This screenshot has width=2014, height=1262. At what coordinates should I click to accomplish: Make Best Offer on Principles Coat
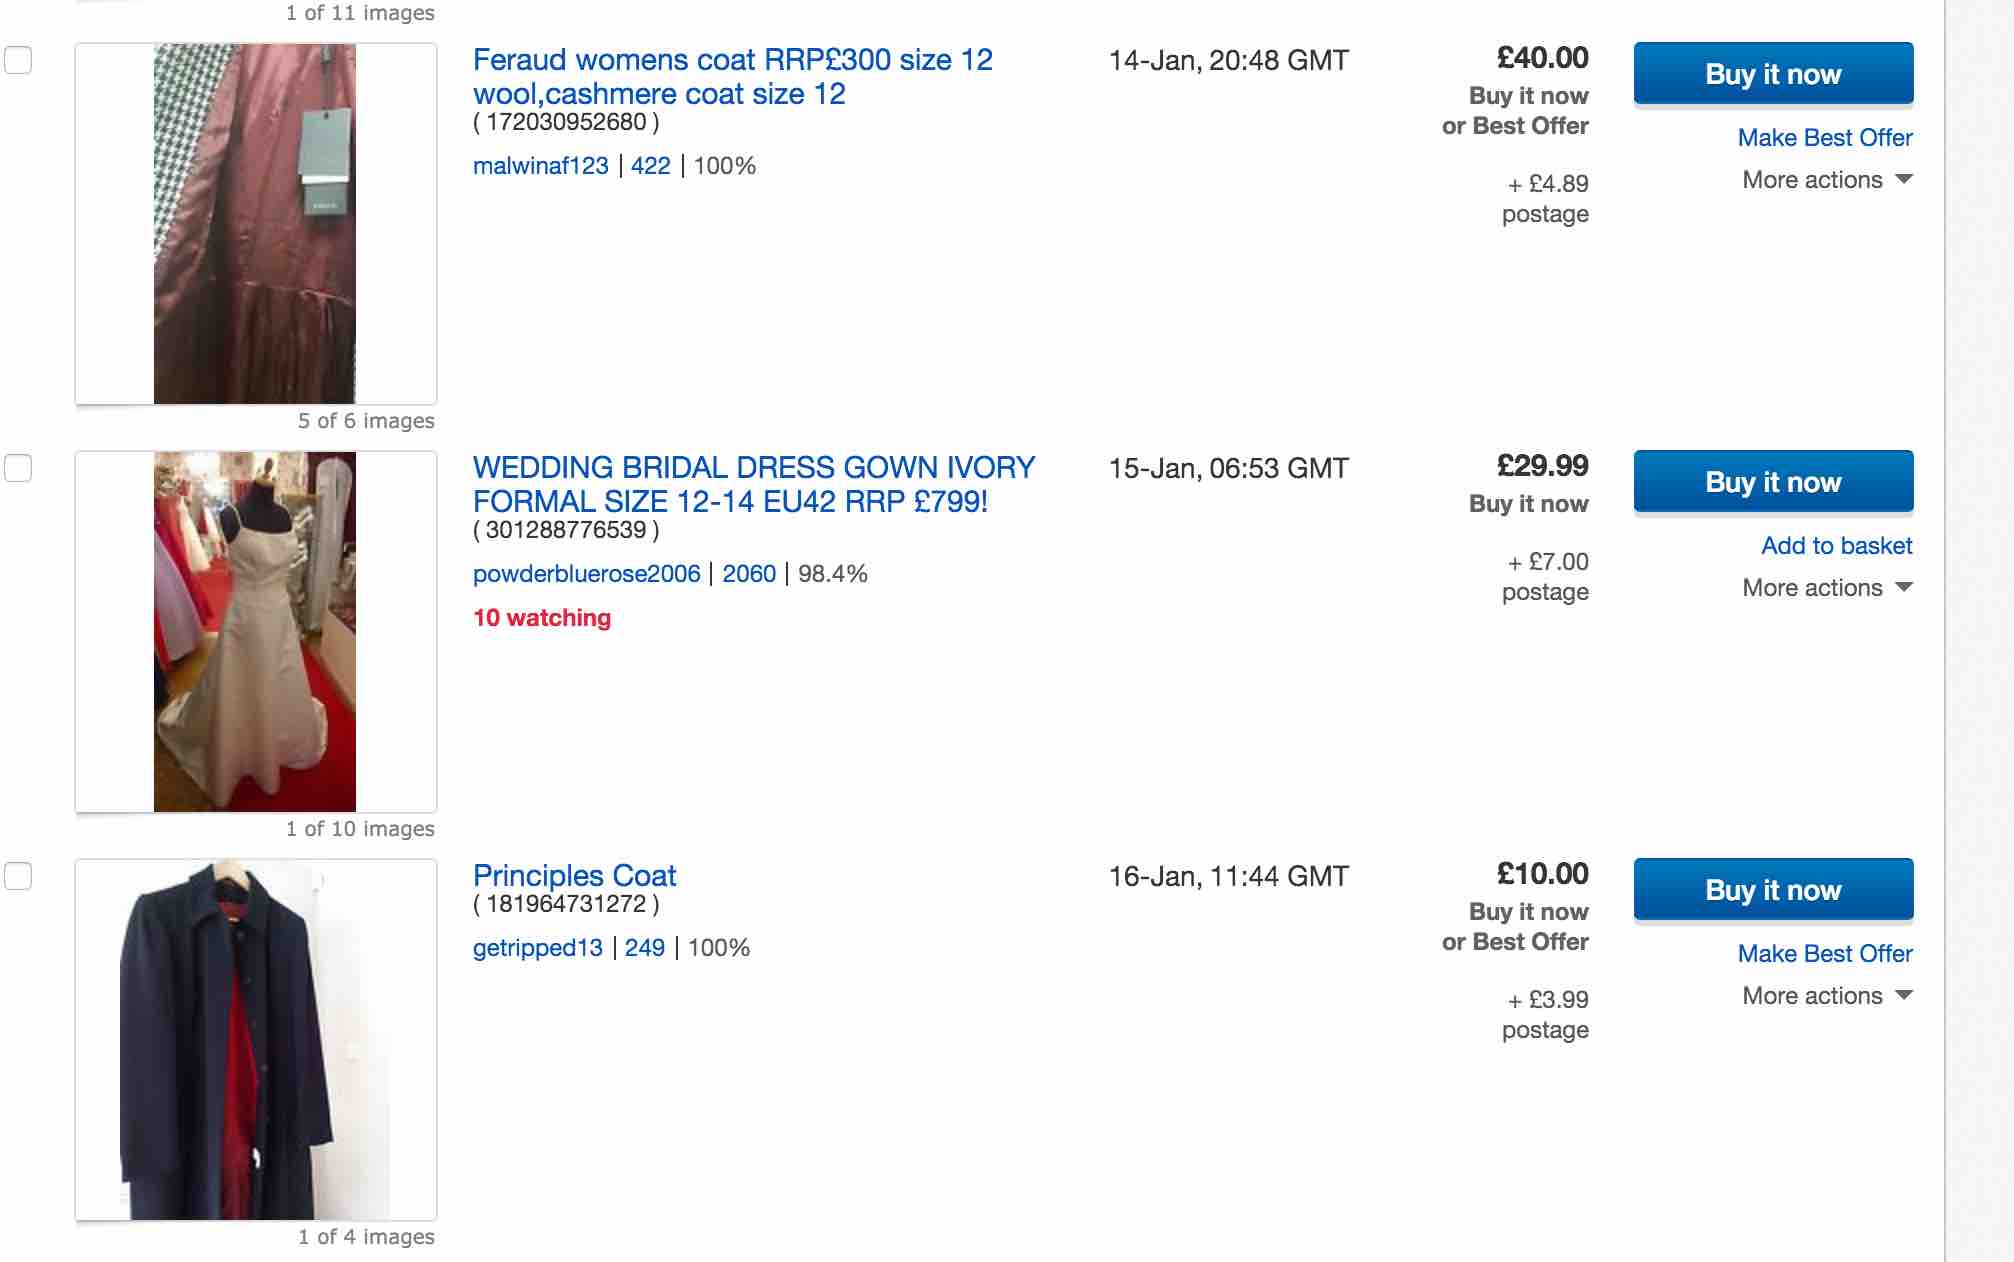click(1824, 954)
